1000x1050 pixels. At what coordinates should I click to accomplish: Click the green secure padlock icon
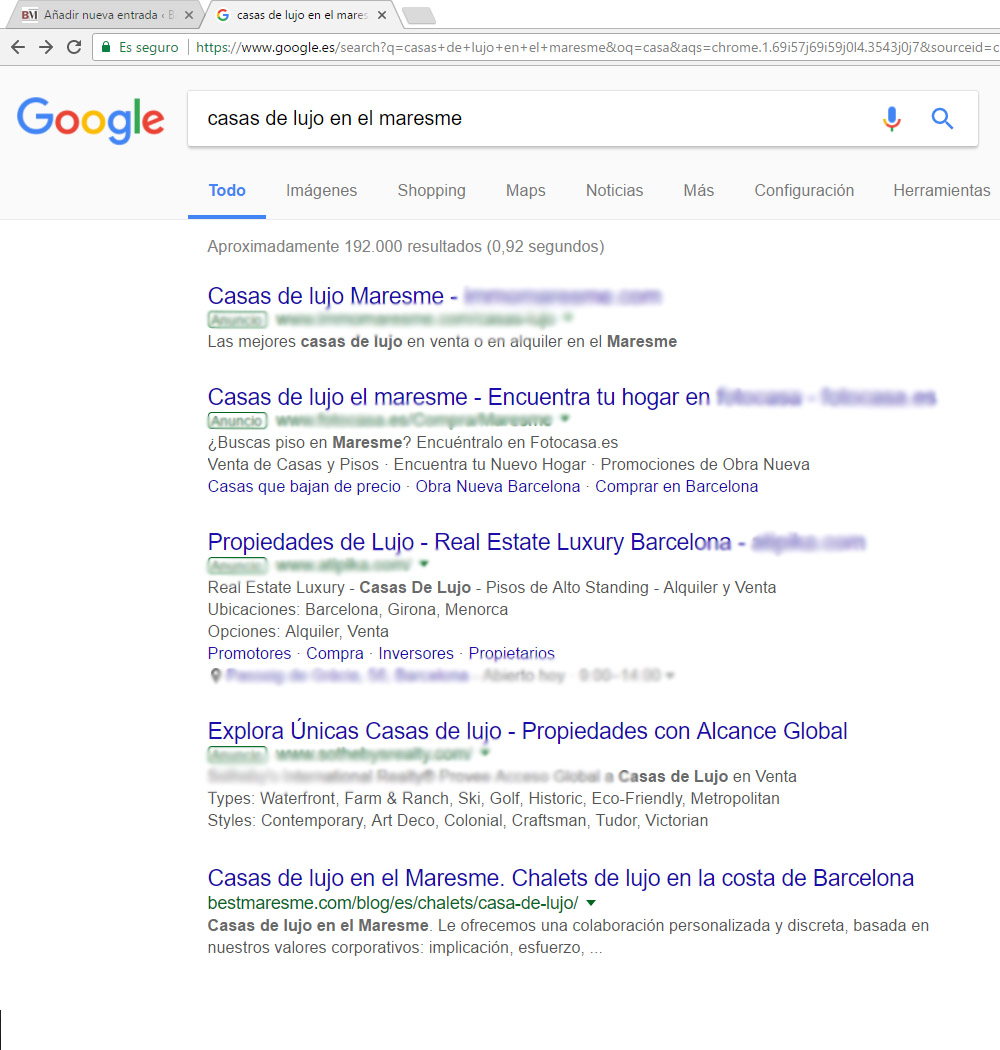tap(106, 47)
